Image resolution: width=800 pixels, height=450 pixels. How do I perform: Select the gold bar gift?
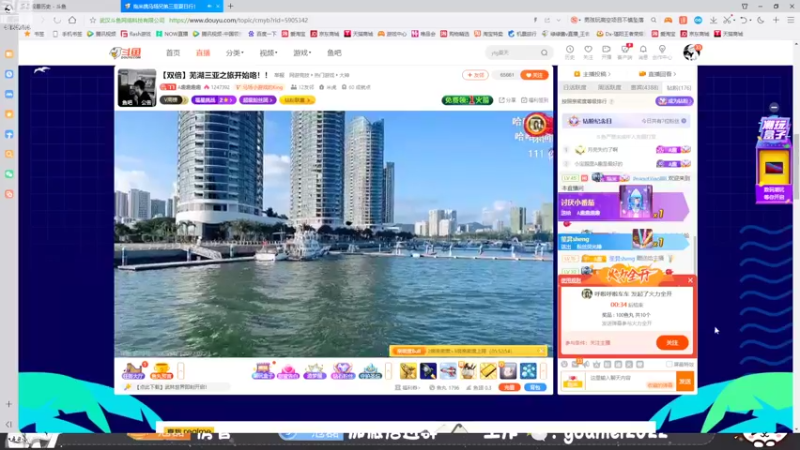point(488,371)
